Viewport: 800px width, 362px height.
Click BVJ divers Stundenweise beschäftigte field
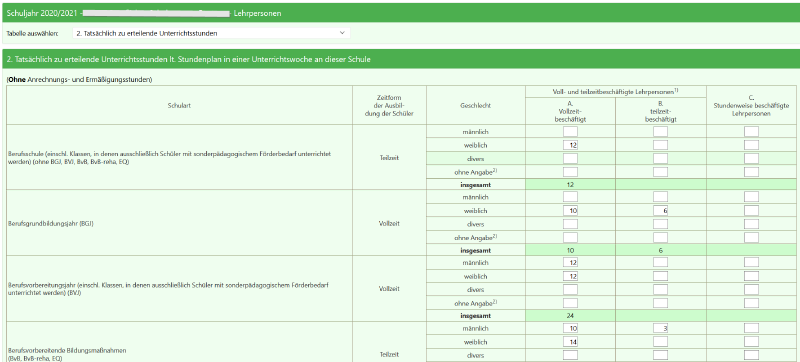coord(751,289)
